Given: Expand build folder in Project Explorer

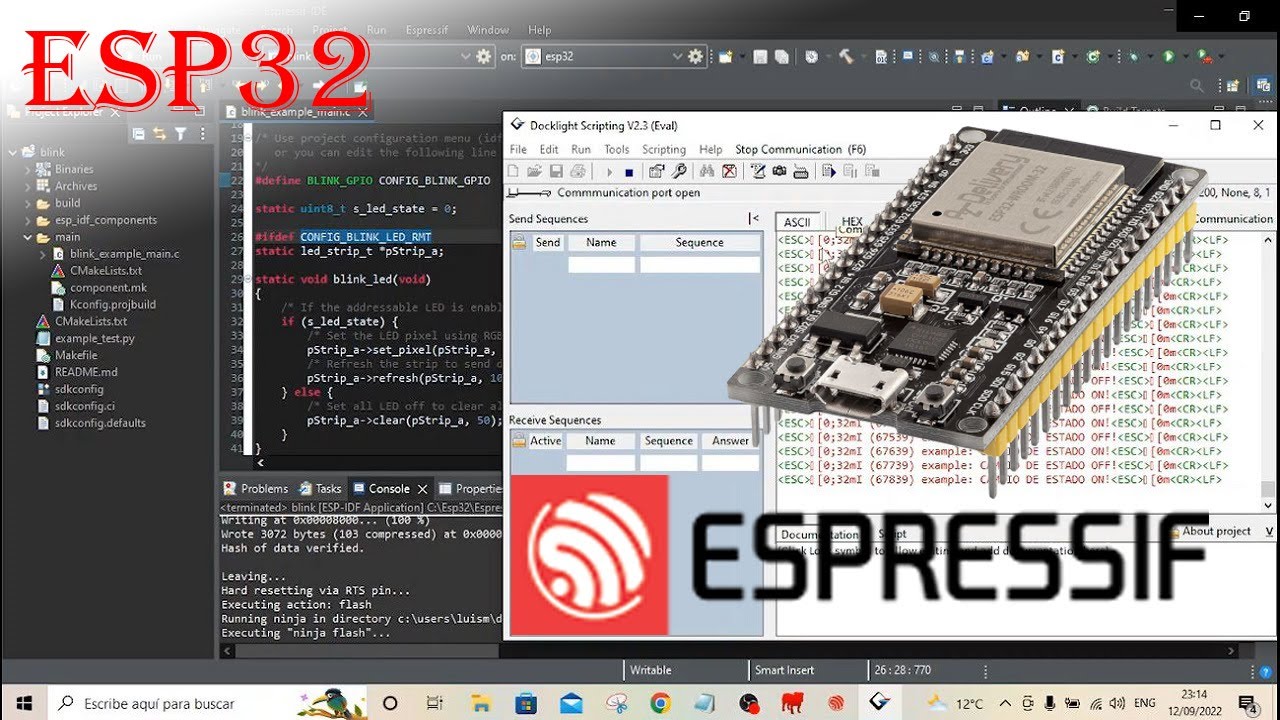Looking at the screenshot, I should [27, 203].
